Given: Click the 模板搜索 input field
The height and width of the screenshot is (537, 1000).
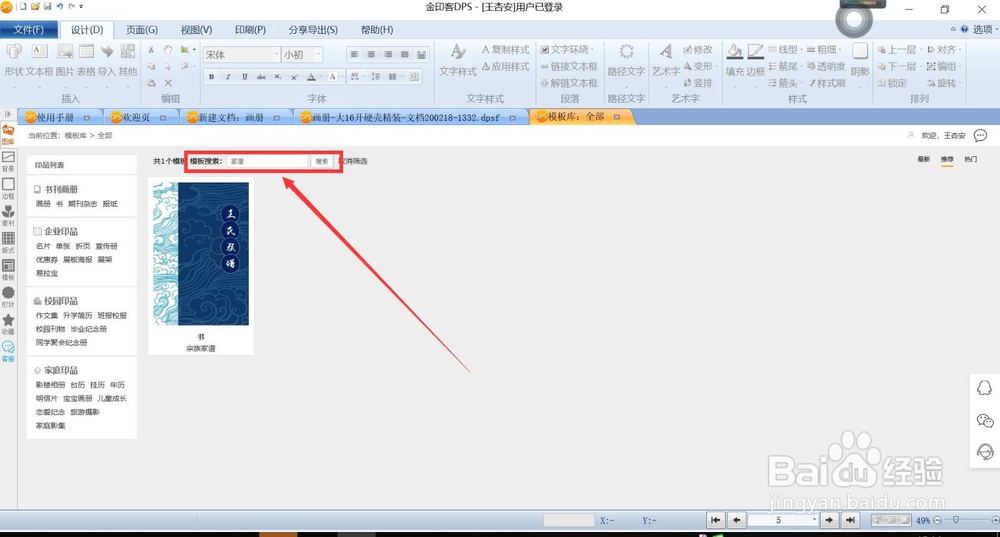Looking at the screenshot, I should tap(268, 161).
